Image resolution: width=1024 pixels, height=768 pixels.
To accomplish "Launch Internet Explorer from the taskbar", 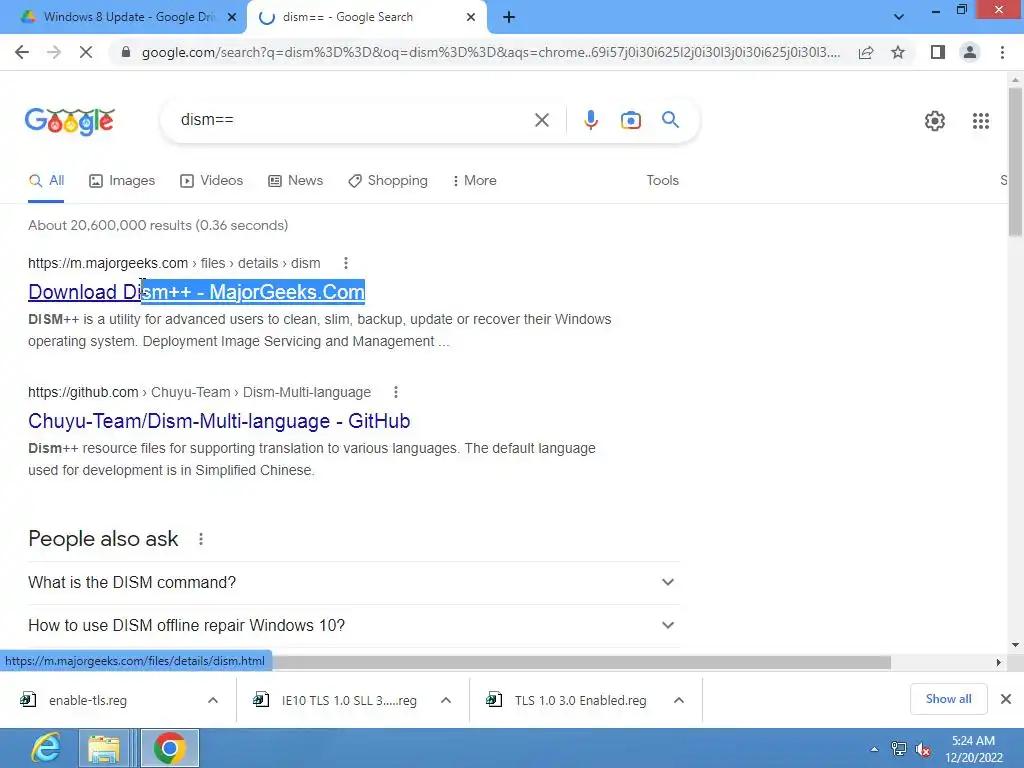I will (46, 748).
